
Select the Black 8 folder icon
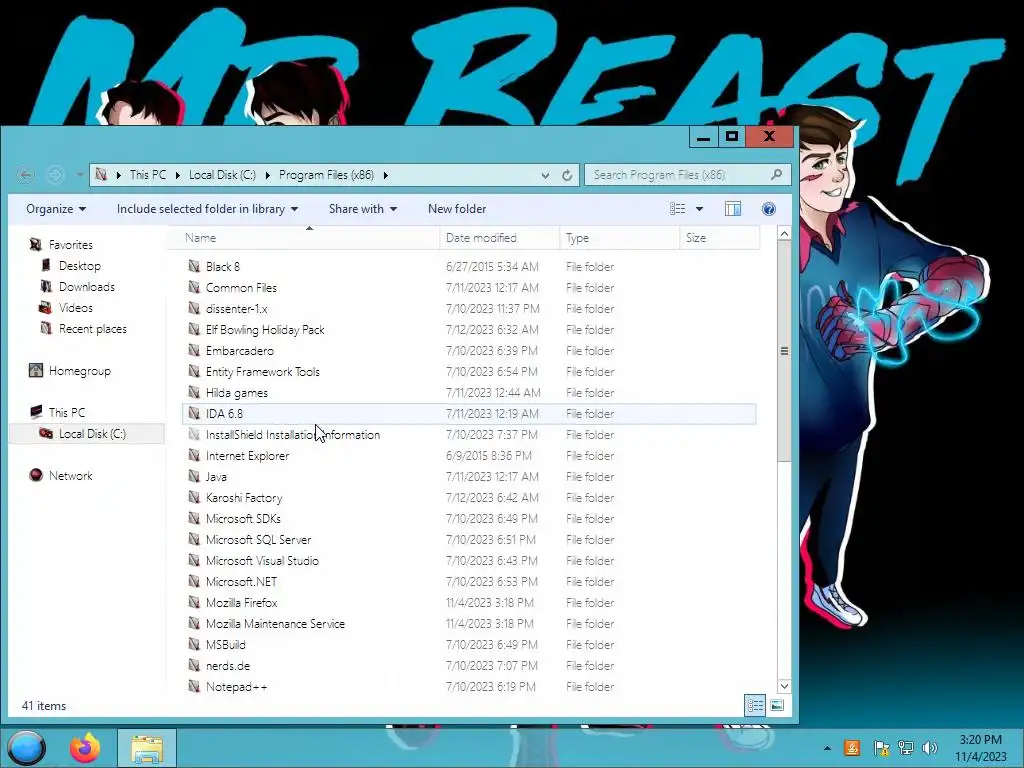click(194, 266)
